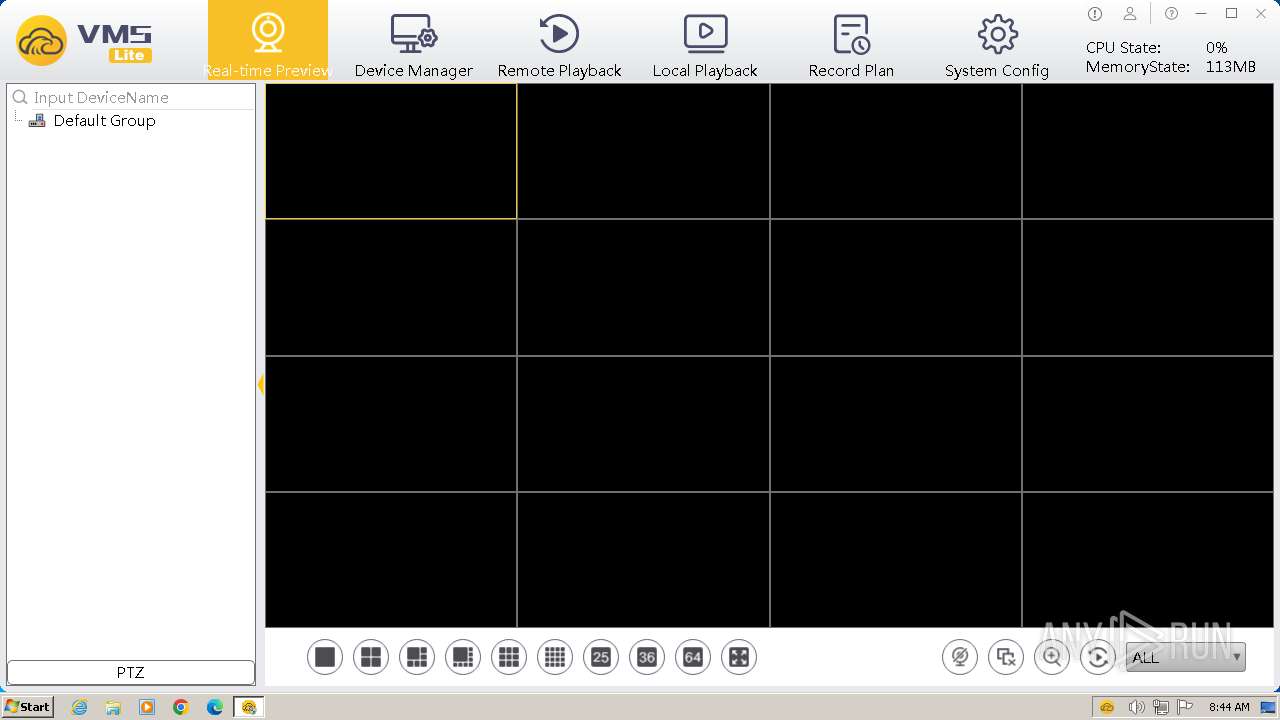Open Chrome from taskbar
Image resolution: width=1280 pixels, height=720 pixels.
click(x=181, y=707)
